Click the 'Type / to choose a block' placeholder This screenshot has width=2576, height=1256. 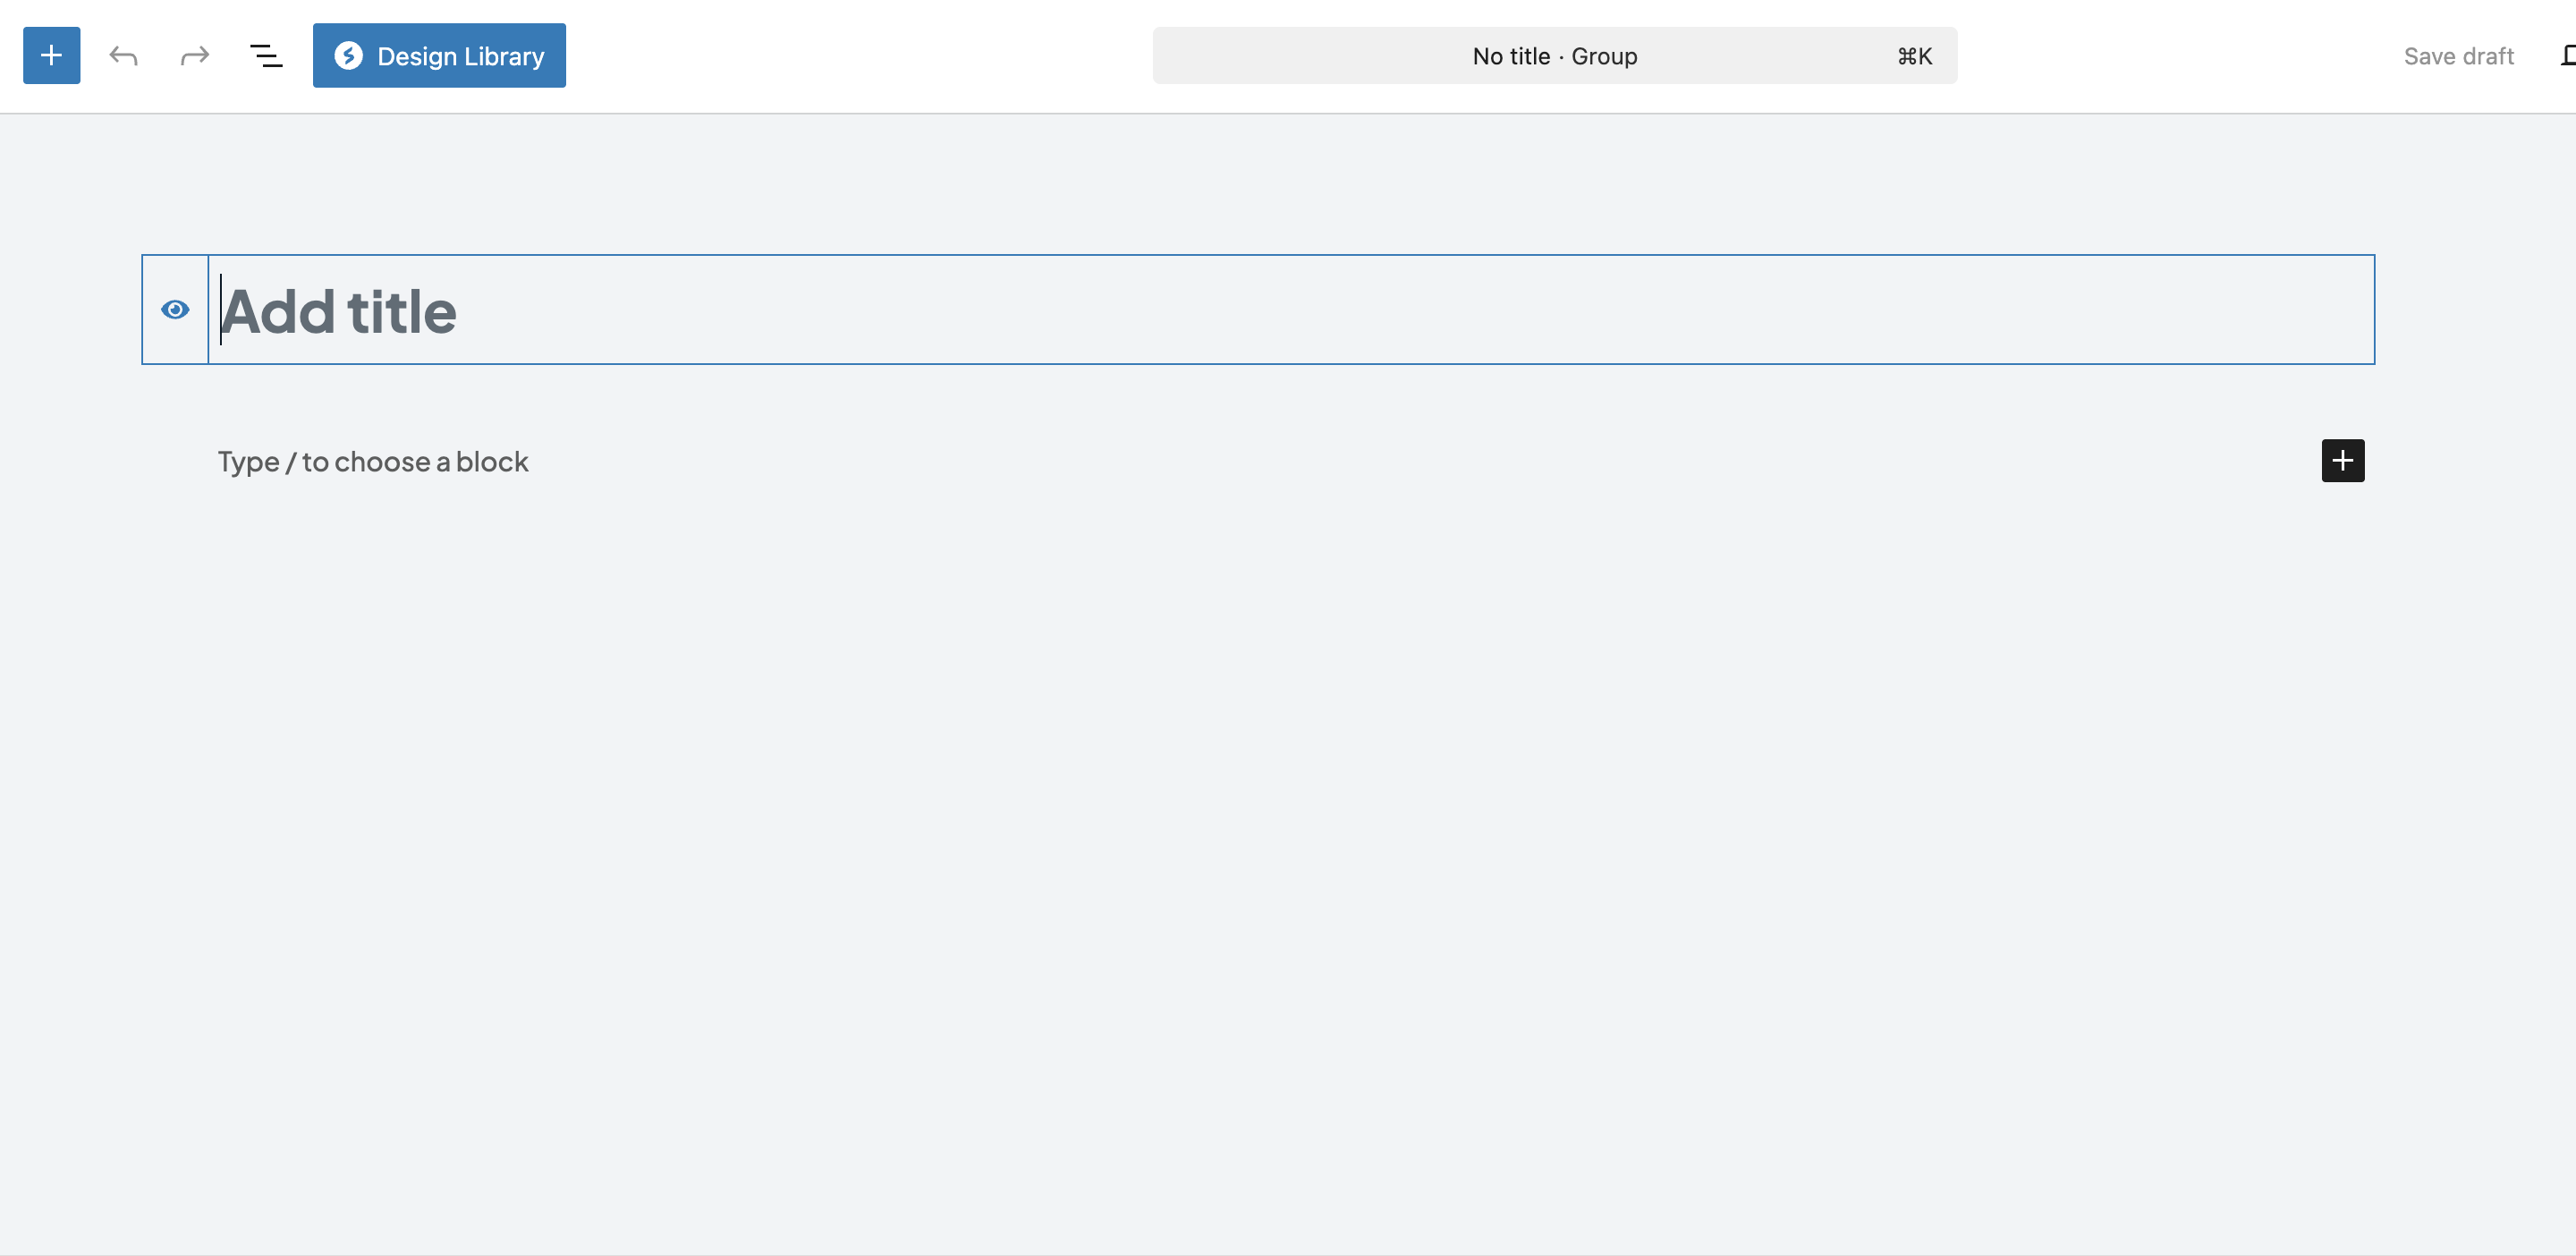(373, 461)
